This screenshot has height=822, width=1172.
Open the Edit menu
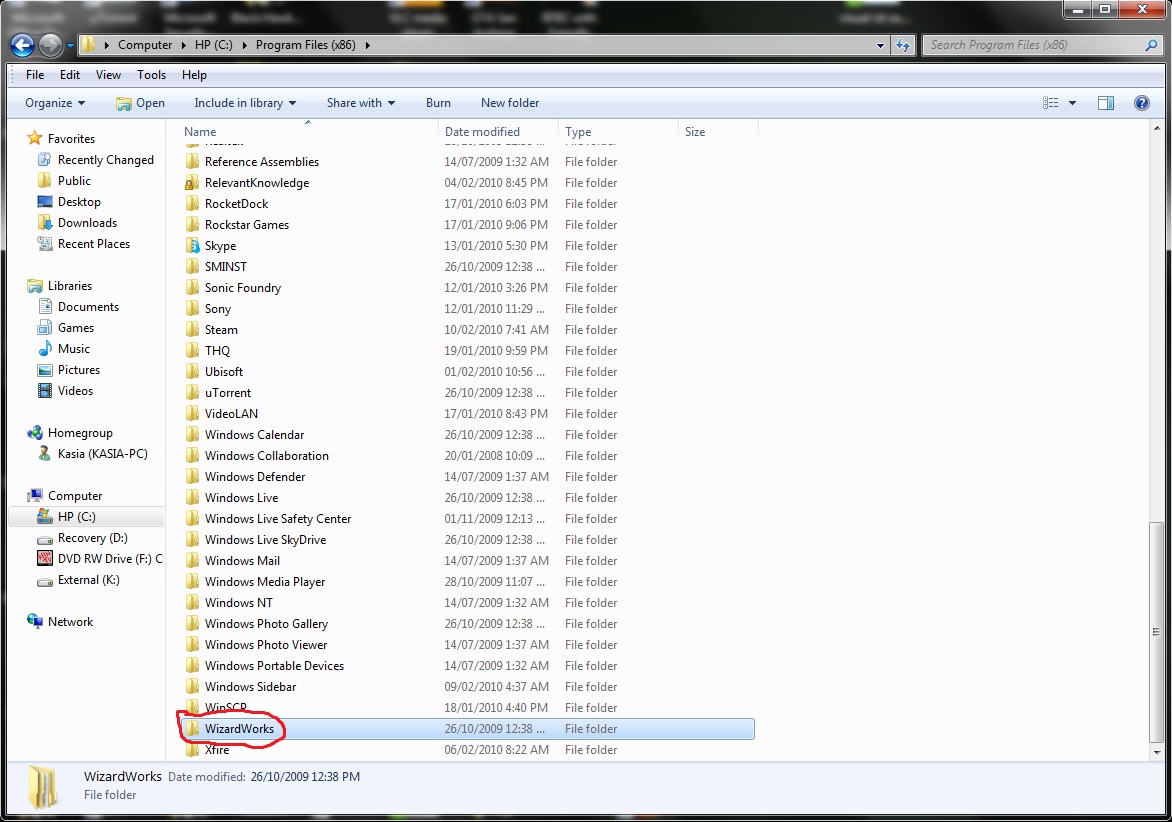click(70, 75)
